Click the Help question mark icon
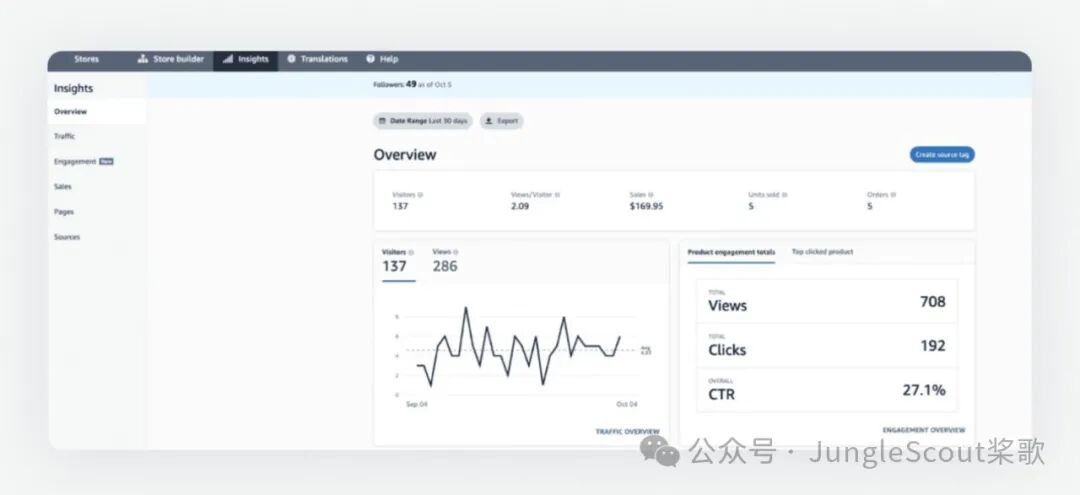The width and height of the screenshot is (1080, 495). coord(371,59)
